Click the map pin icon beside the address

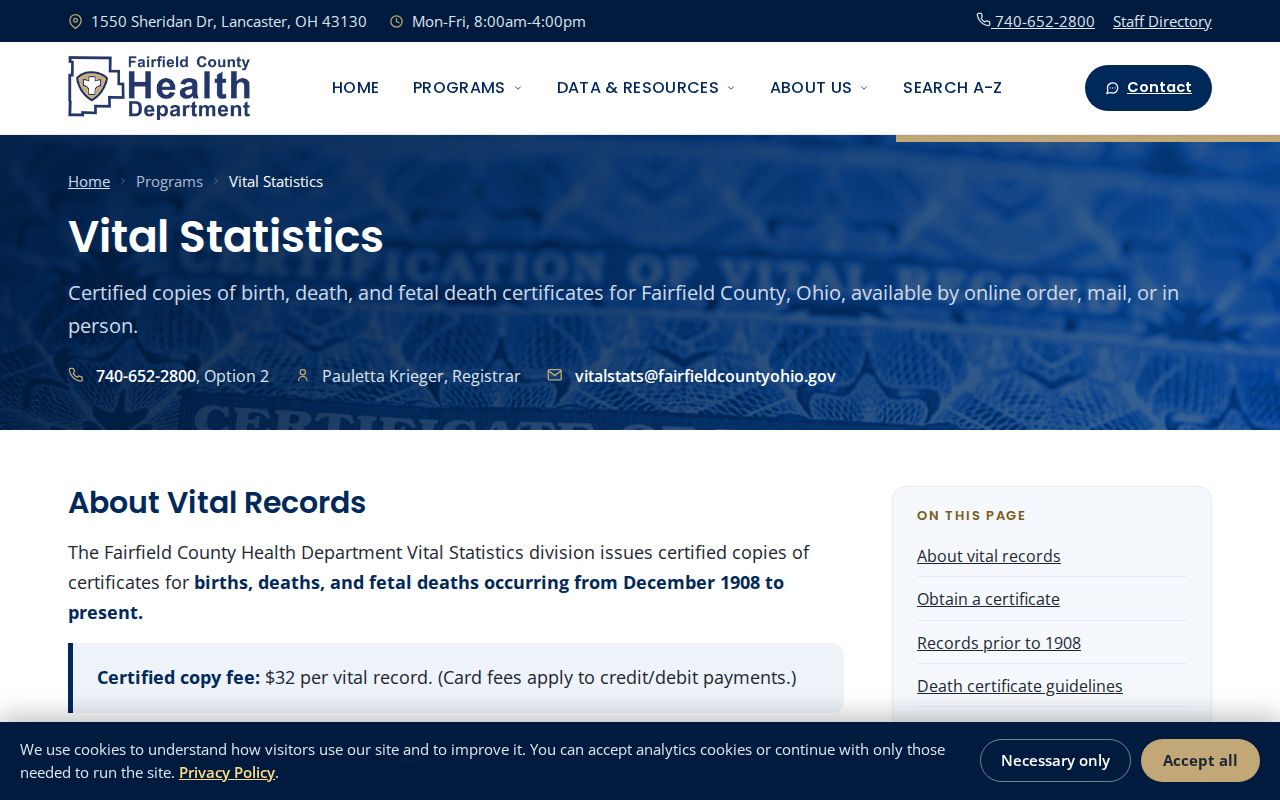click(x=75, y=21)
